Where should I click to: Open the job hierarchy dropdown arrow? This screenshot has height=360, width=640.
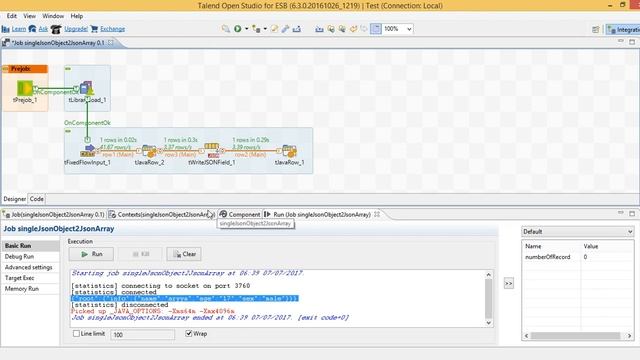click(x=265, y=29)
